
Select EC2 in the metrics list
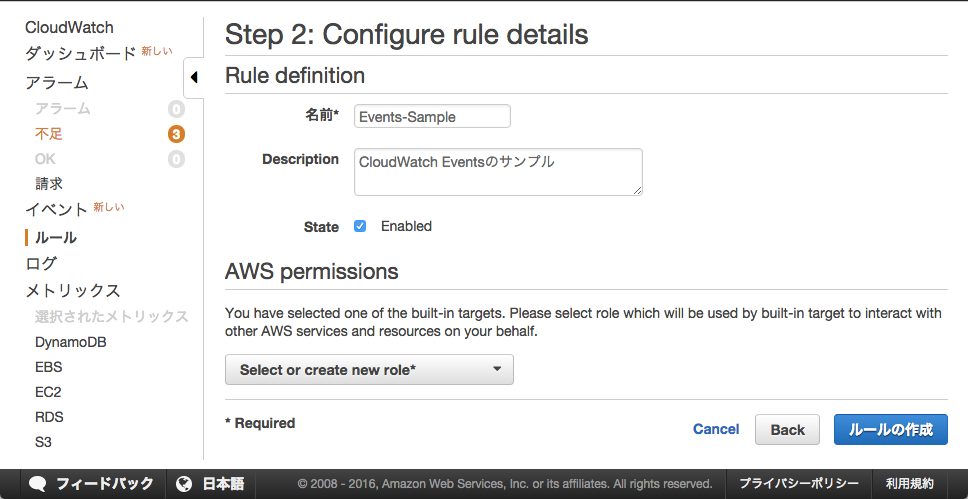[x=48, y=392]
